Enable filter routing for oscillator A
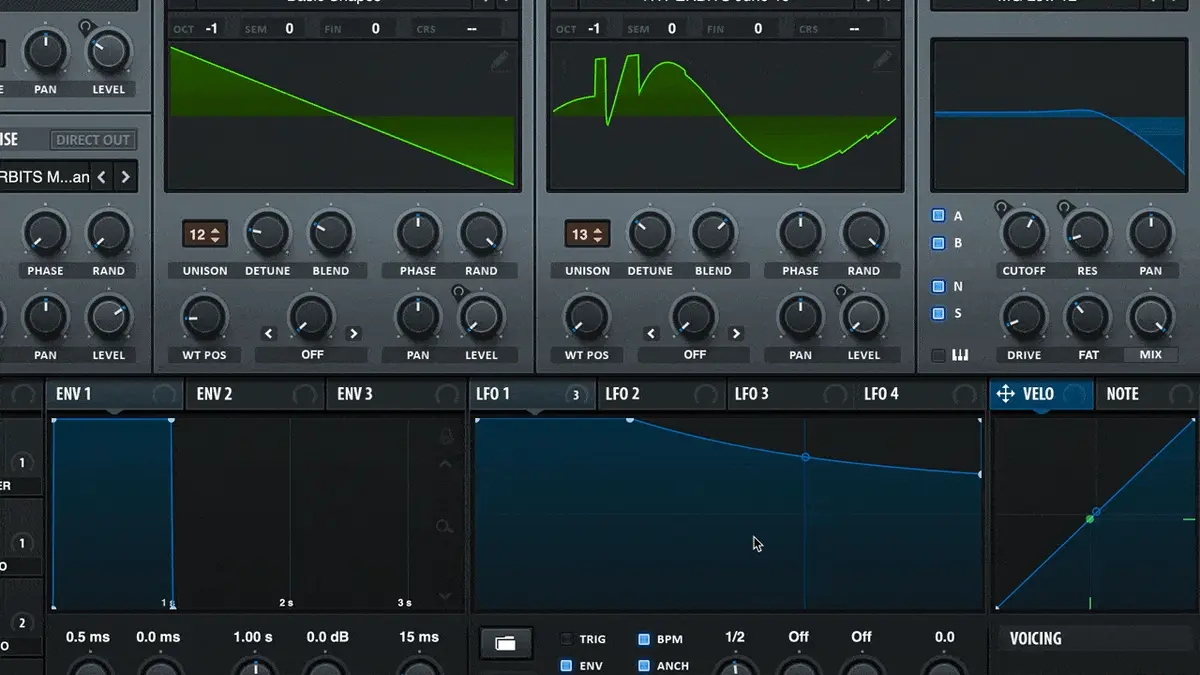The width and height of the screenshot is (1200, 675). coord(938,215)
